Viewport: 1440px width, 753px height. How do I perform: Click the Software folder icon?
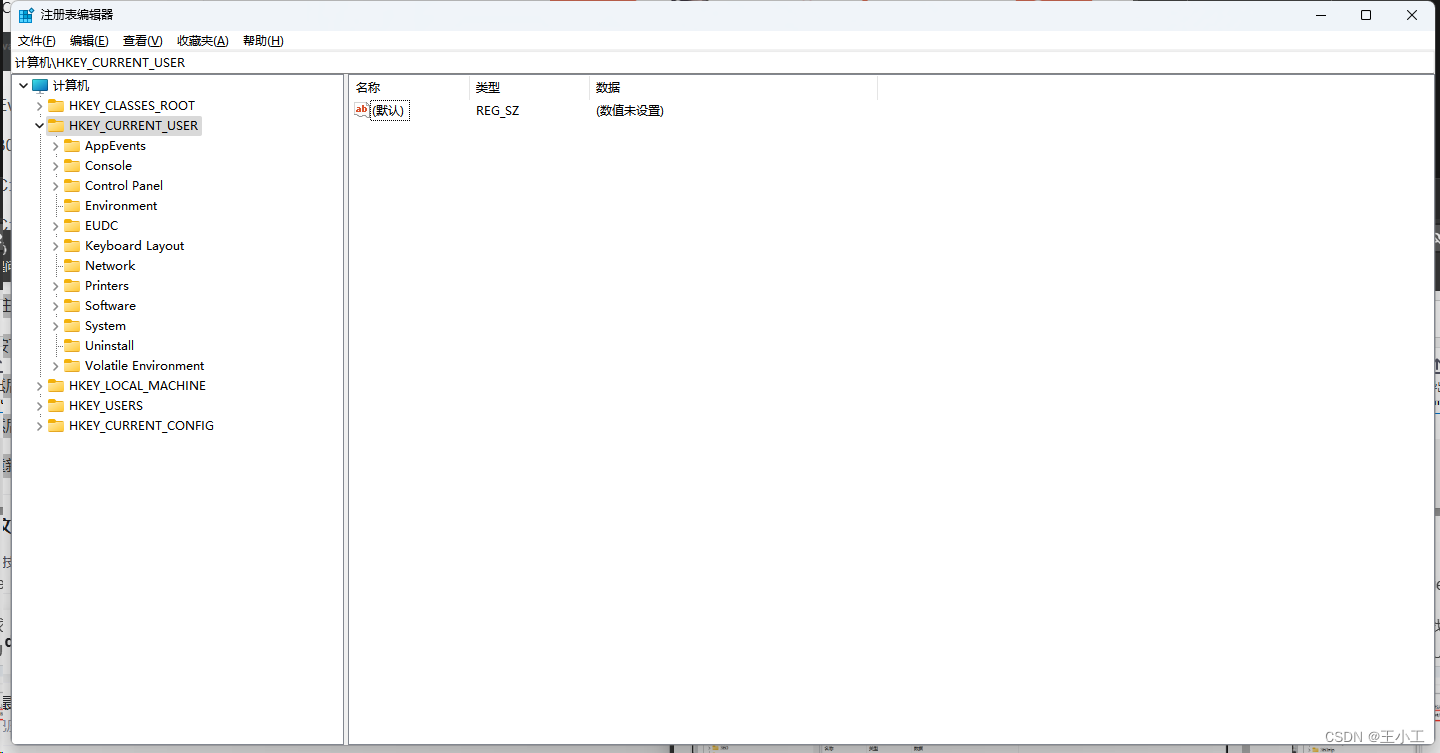[x=72, y=306]
